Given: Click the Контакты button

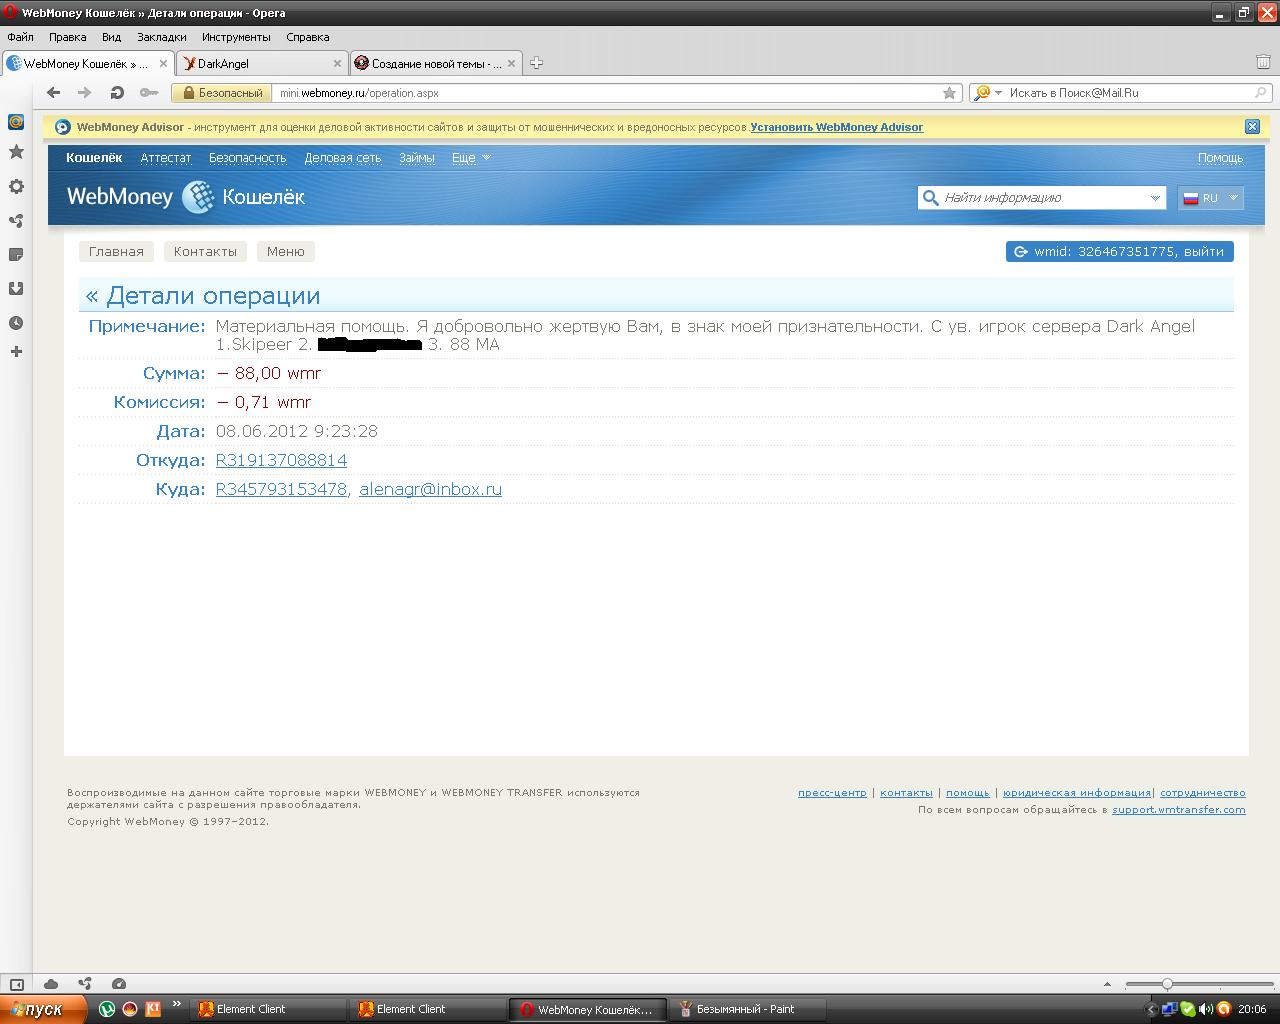Looking at the screenshot, I should tap(205, 252).
